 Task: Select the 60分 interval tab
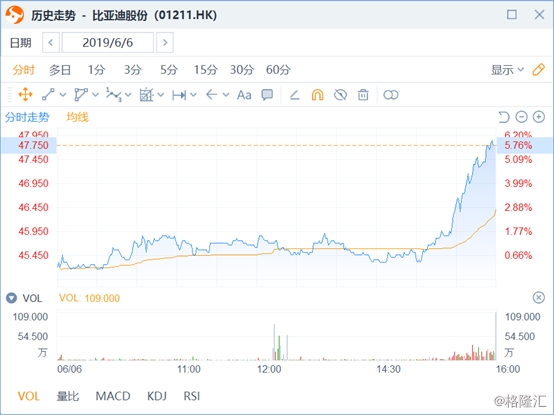278,70
